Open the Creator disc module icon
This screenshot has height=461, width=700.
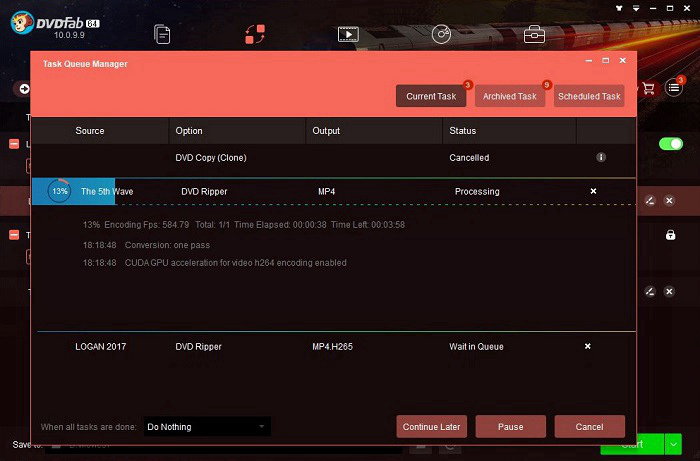(x=441, y=34)
